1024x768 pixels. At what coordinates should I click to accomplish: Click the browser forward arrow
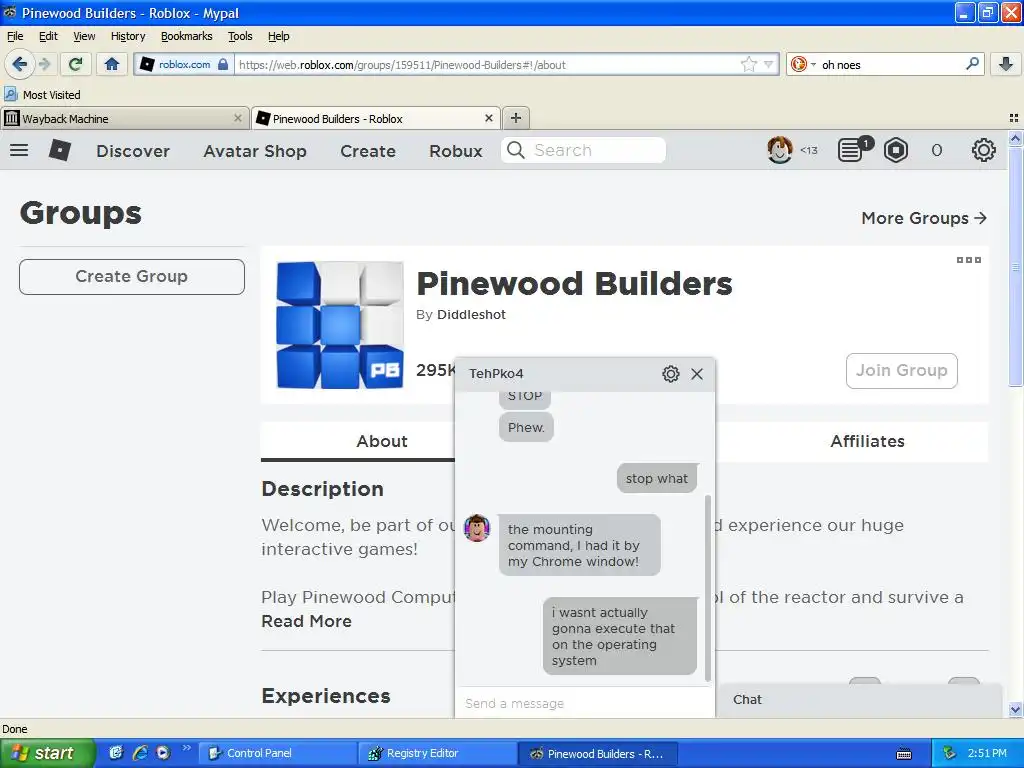(x=44, y=64)
